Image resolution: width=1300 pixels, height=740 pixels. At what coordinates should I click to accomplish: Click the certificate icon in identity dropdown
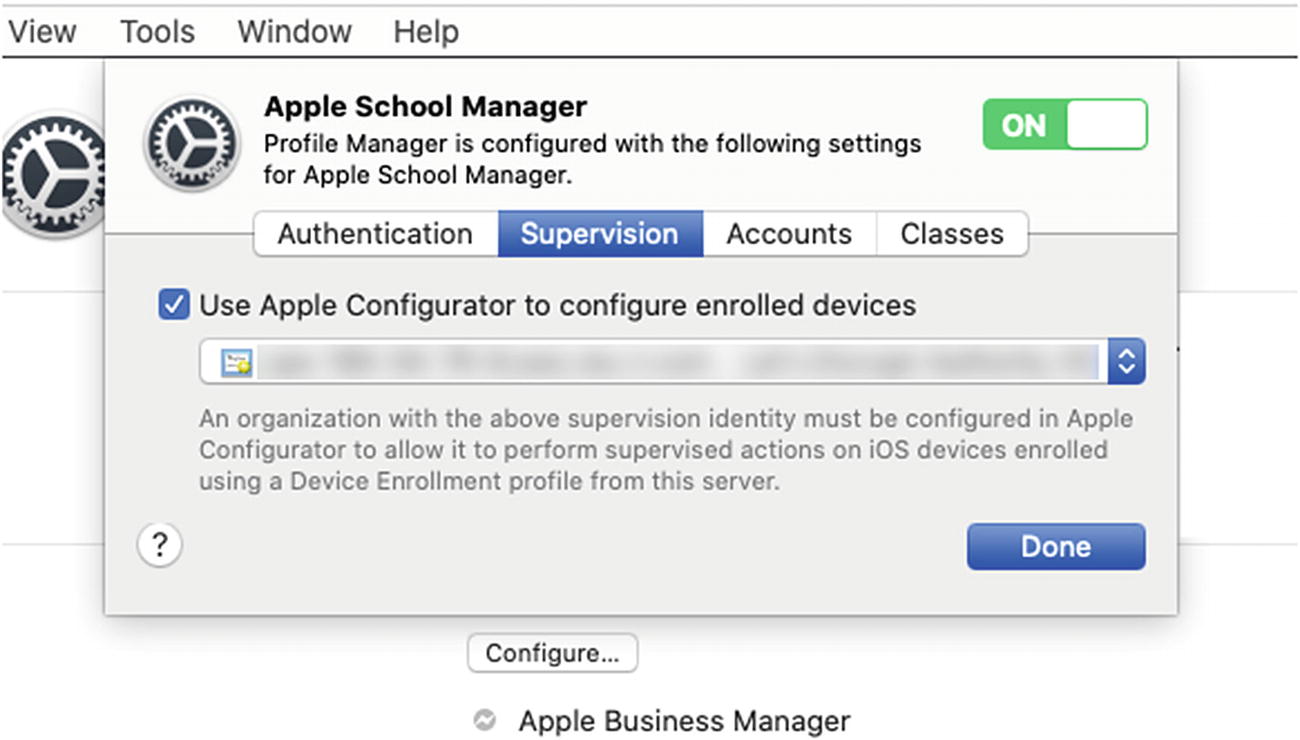pyautogui.click(x=237, y=362)
